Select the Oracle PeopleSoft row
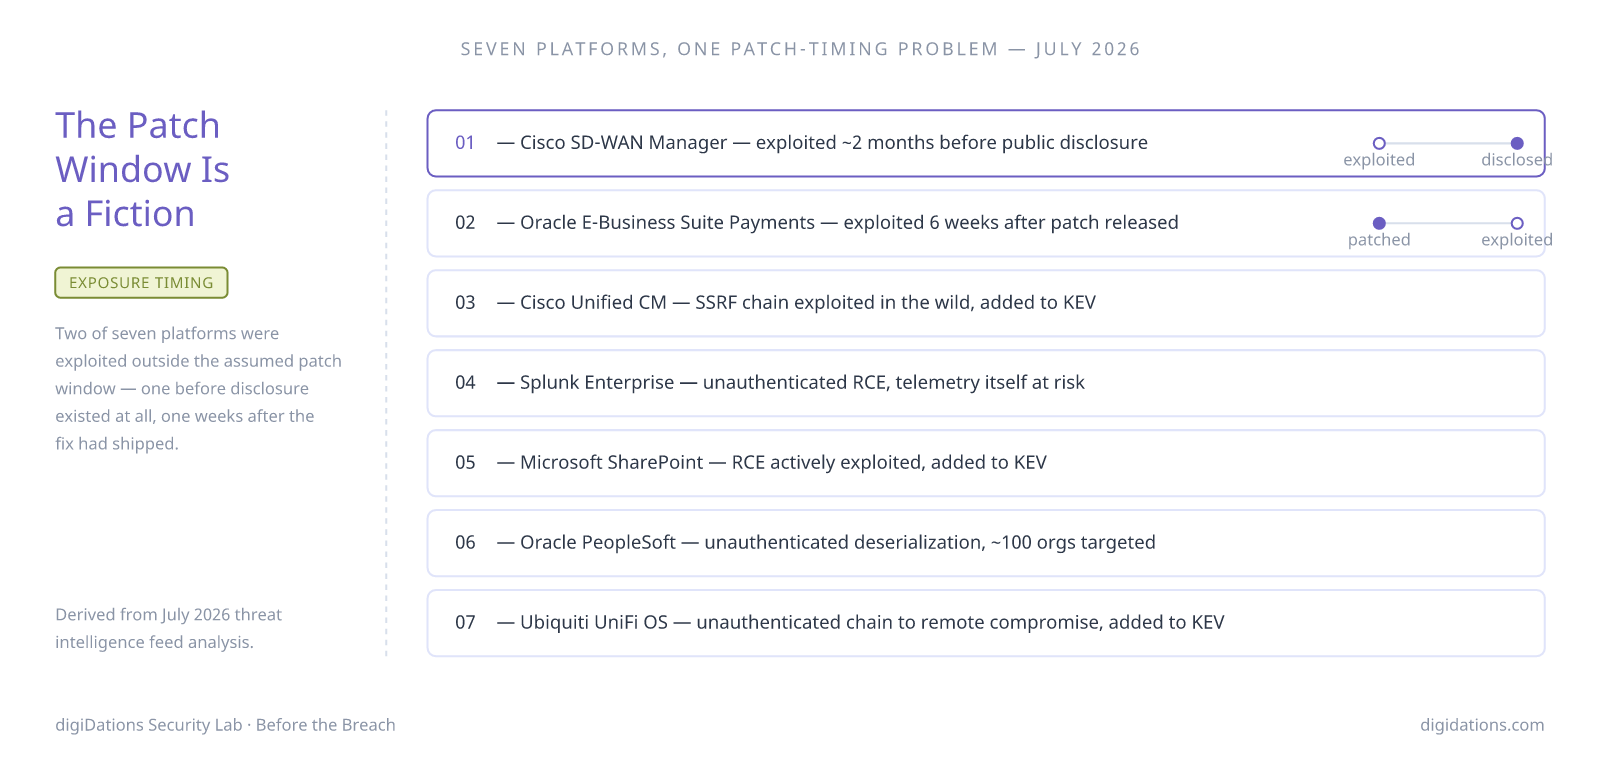The image size is (1600, 772). (x=986, y=543)
